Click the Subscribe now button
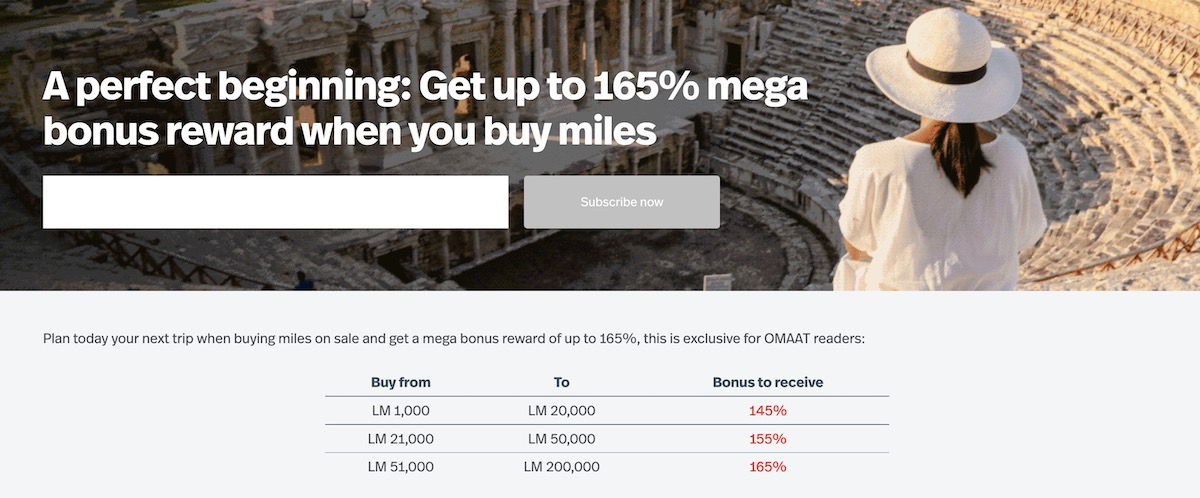The image size is (1200, 498). (x=622, y=202)
